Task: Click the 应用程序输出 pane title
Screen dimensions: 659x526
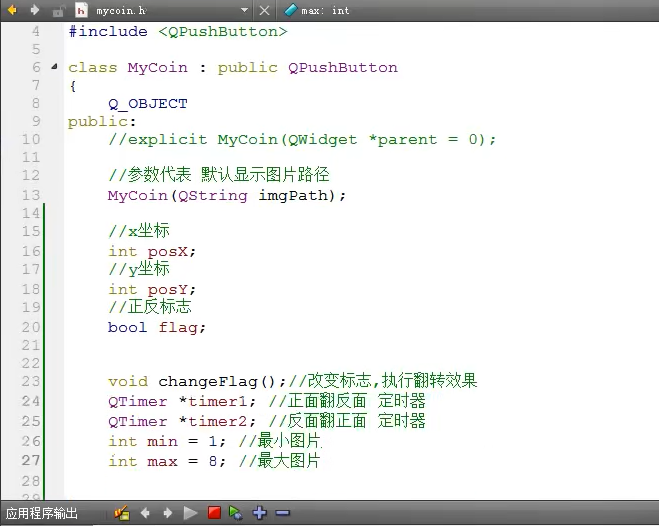Action: [42, 513]
